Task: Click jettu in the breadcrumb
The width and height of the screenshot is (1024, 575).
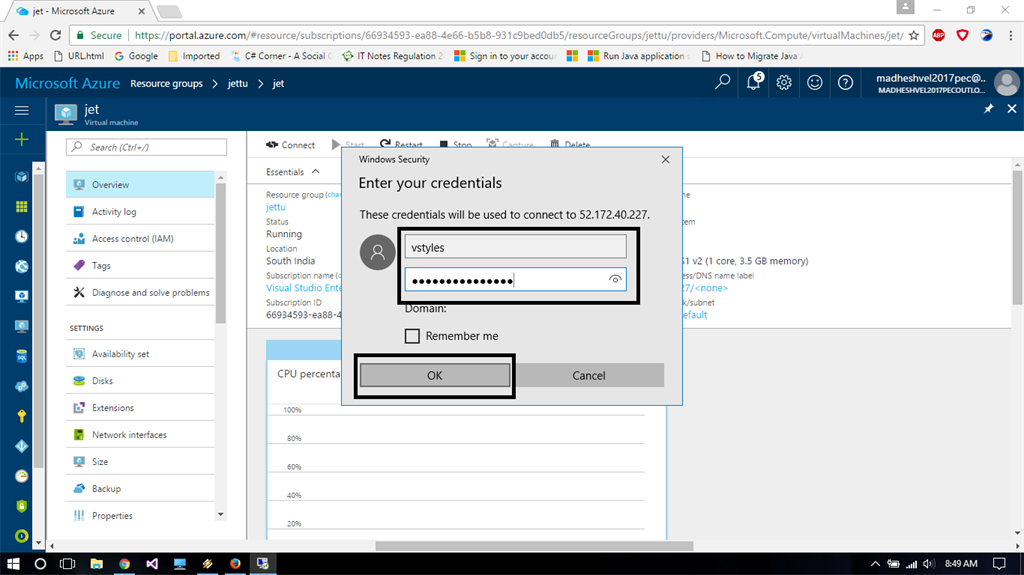Action: coord(237,84)
